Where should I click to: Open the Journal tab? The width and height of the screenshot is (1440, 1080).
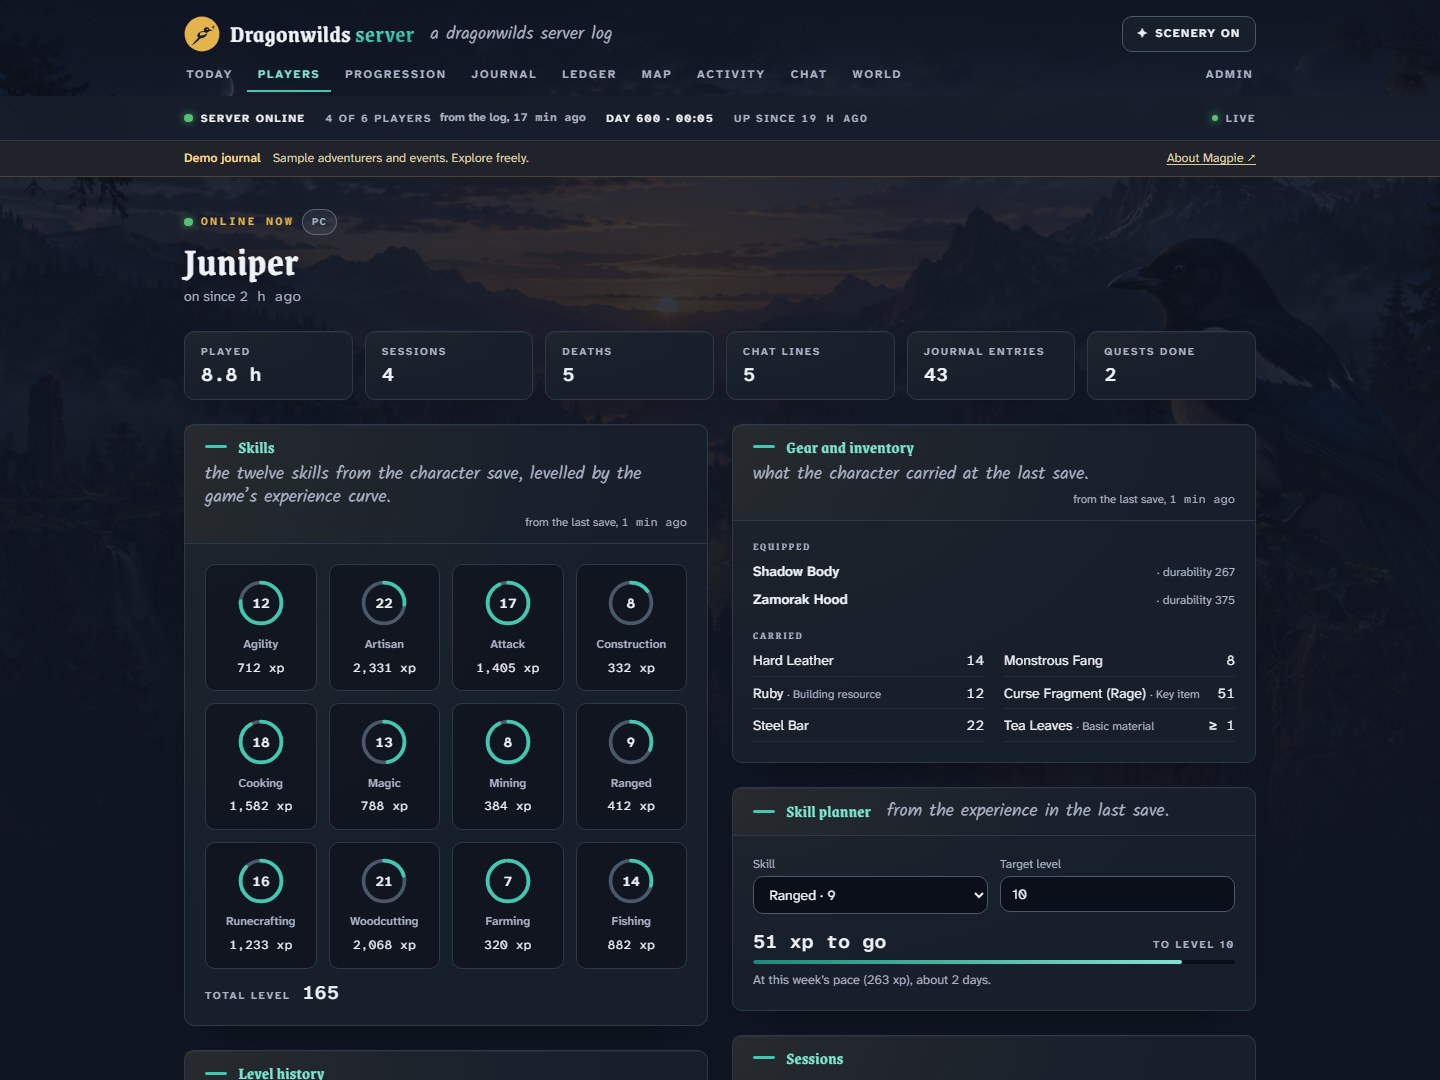pyautogui.click(x=504, y=74)
